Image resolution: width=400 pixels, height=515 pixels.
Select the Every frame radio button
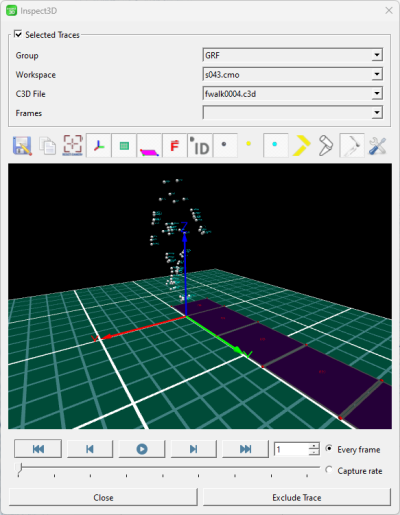(329, 449)
